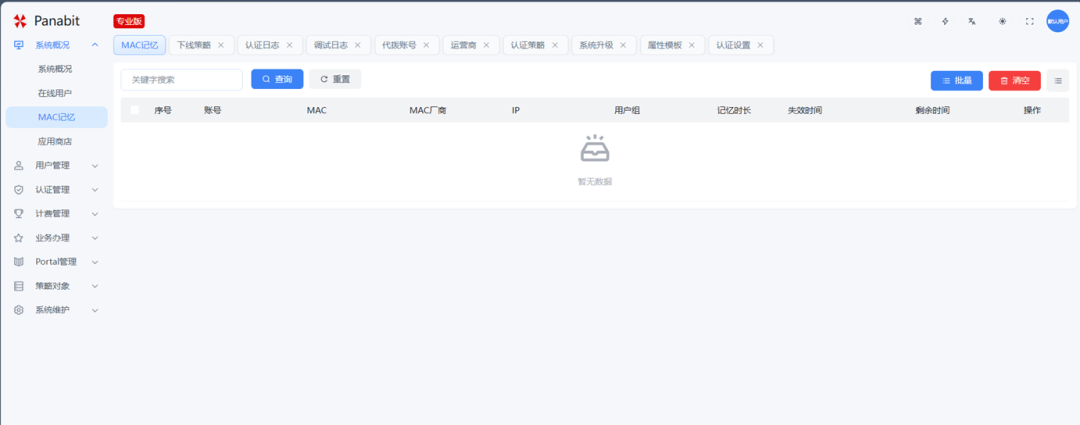Close the 认证日志 tab
The height and width of the screenshot is (425, 1080).
tap(289, 45)
